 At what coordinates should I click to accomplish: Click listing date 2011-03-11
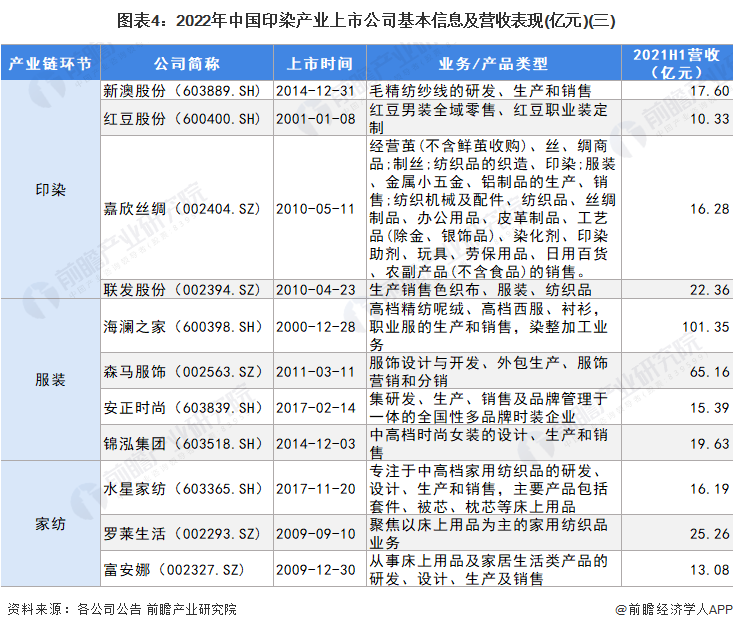(x=316, y=372)
